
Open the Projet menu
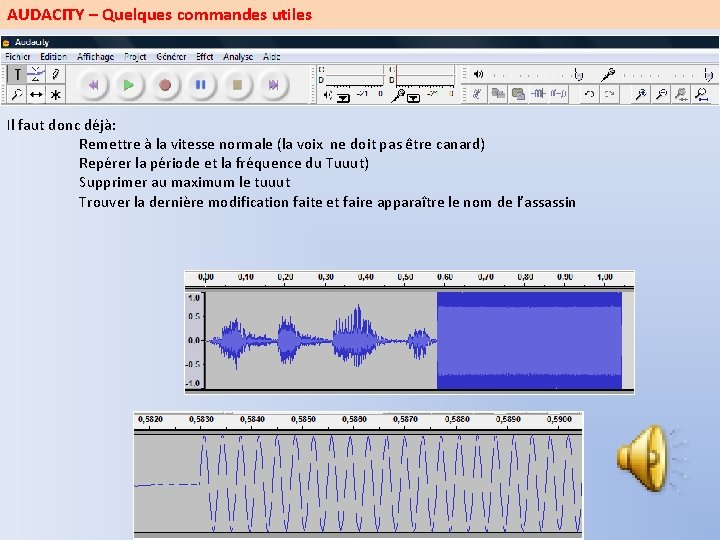pyautogui.click(x=135, y=56)
